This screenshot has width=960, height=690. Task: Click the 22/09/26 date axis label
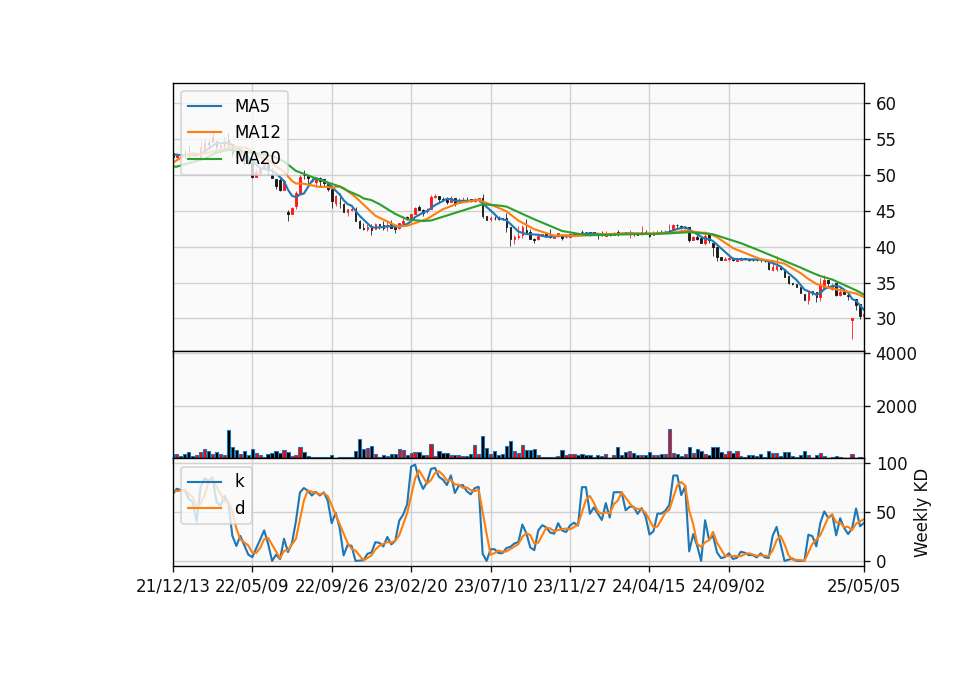[332, 586]
